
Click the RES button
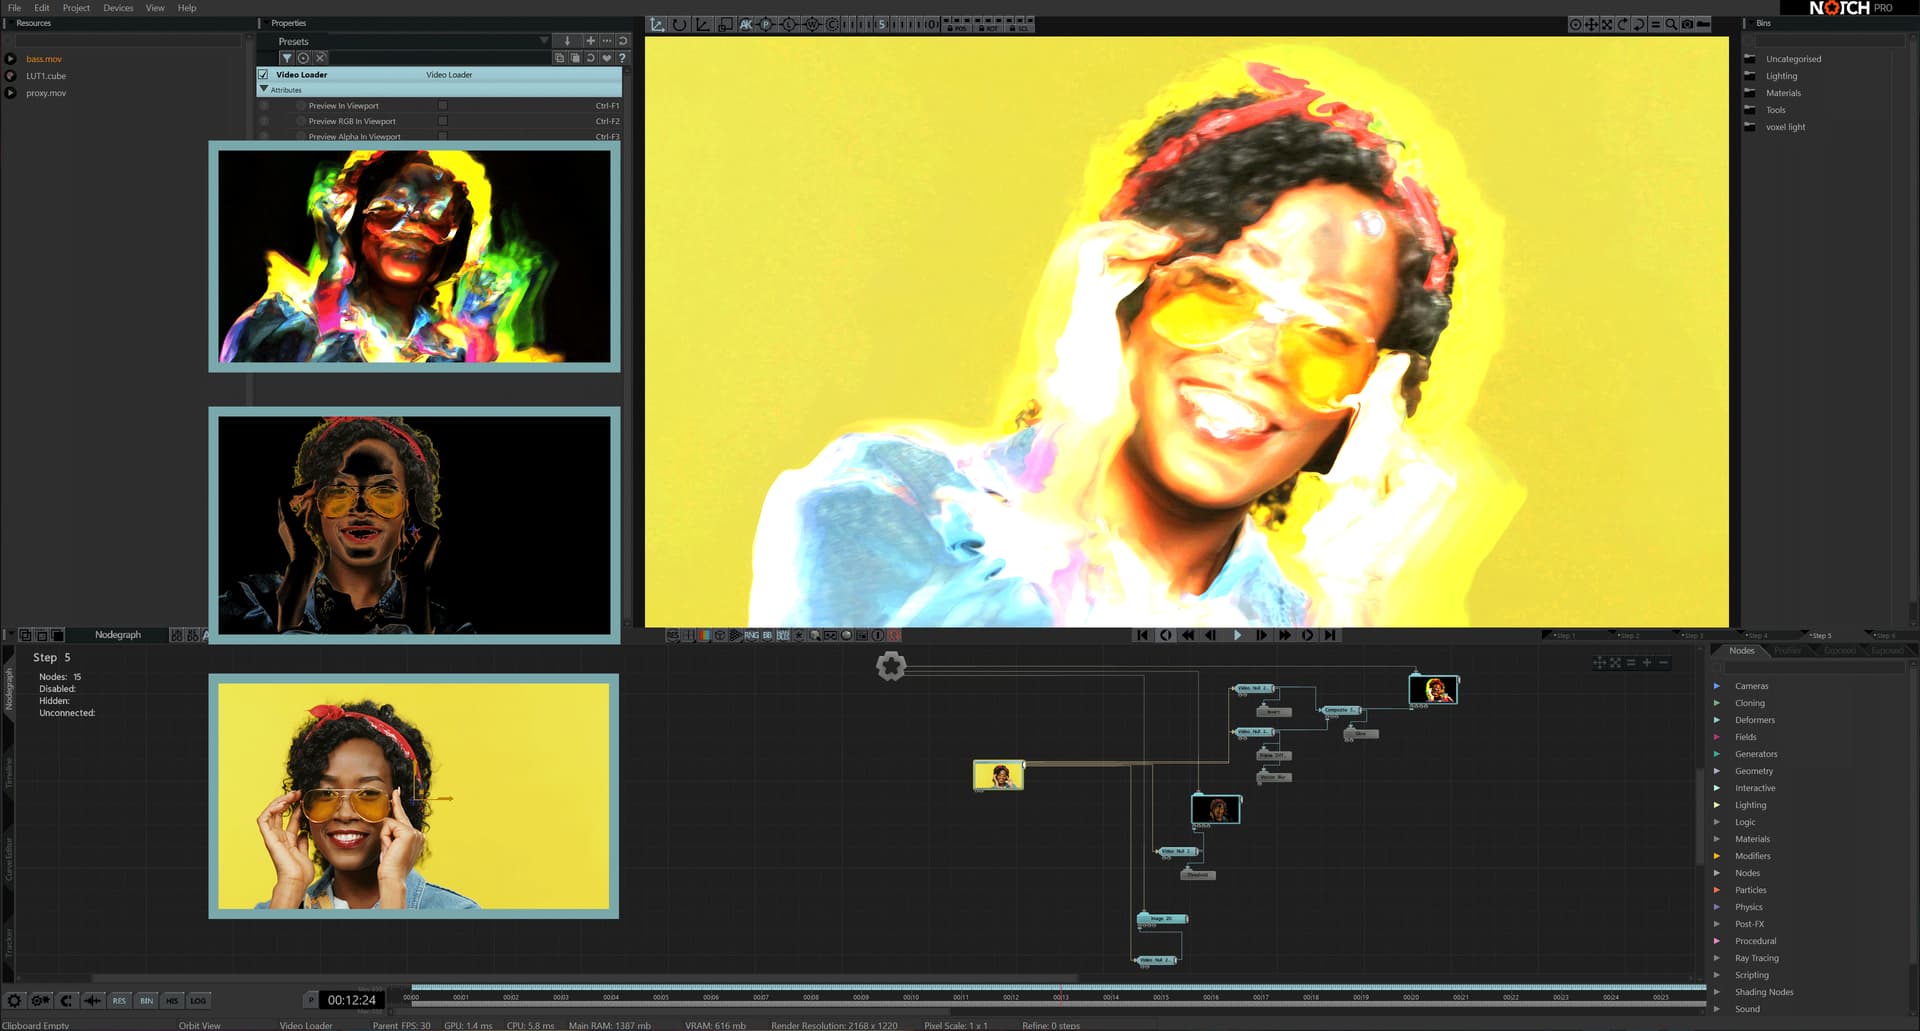point(119,1000)
